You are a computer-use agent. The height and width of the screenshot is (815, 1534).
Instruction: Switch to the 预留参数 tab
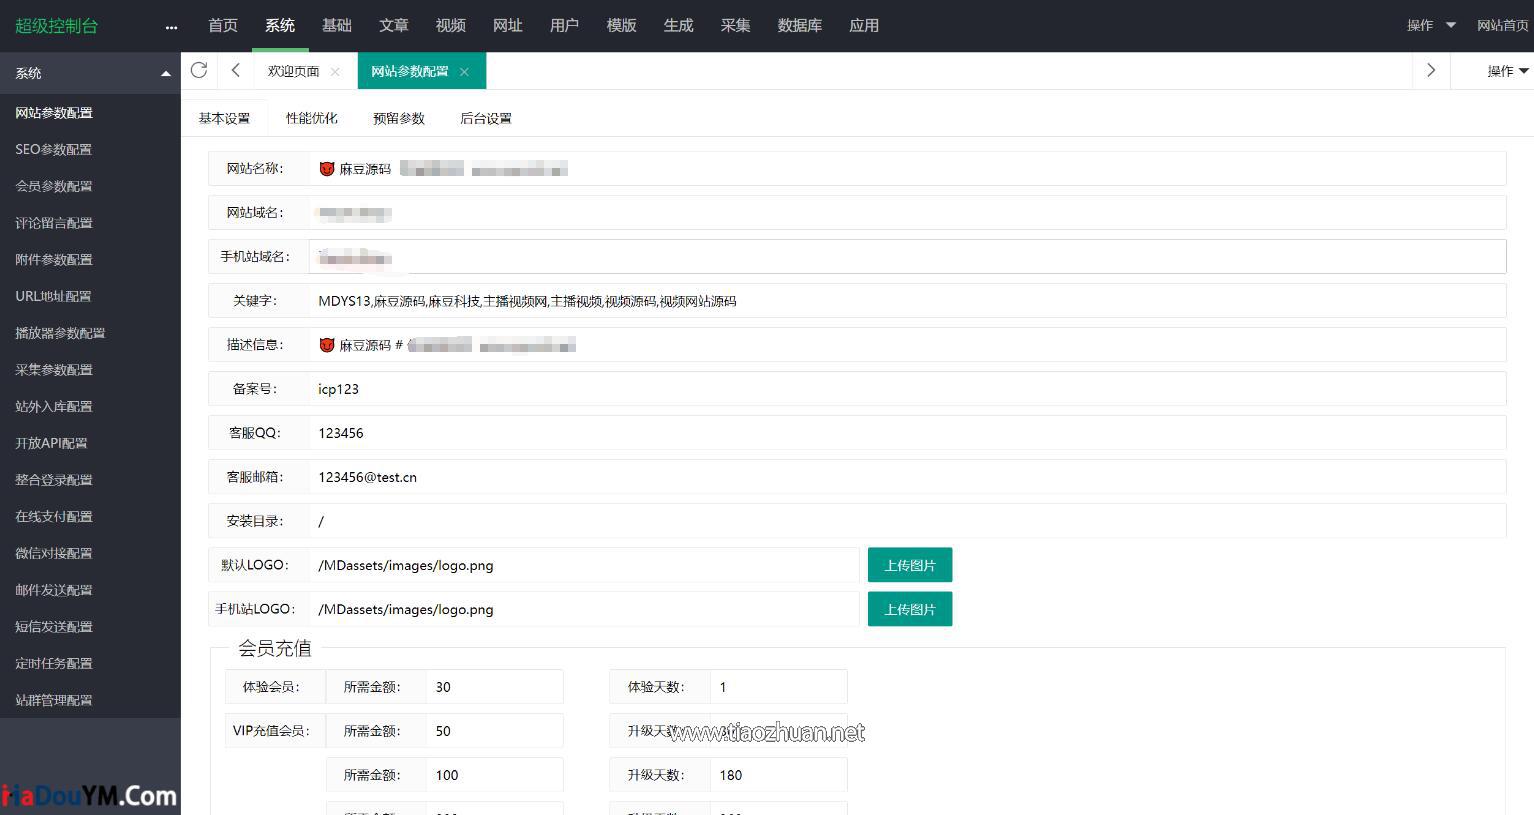click(x=399, y=118)
